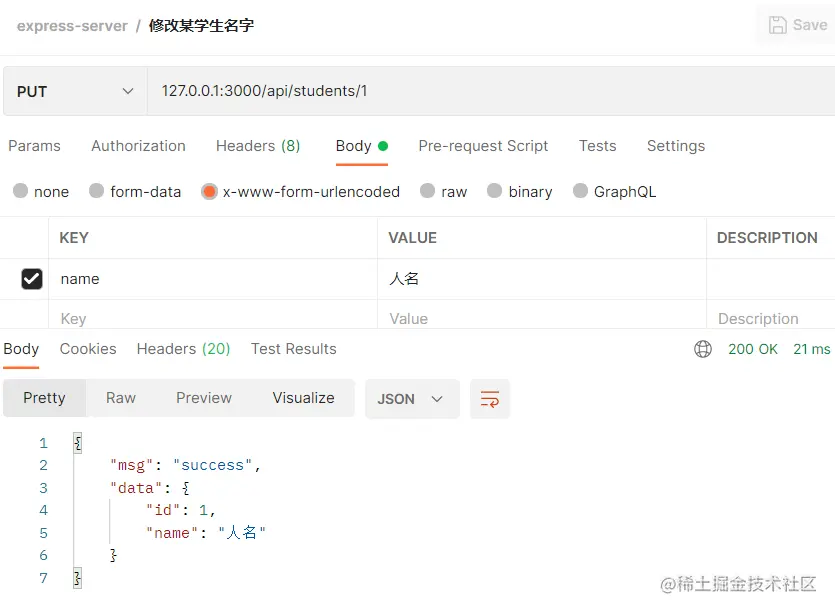Screen dimensions: 835x612
Task: Click the express-server breadcrumb link
Action: pos(72,26)
